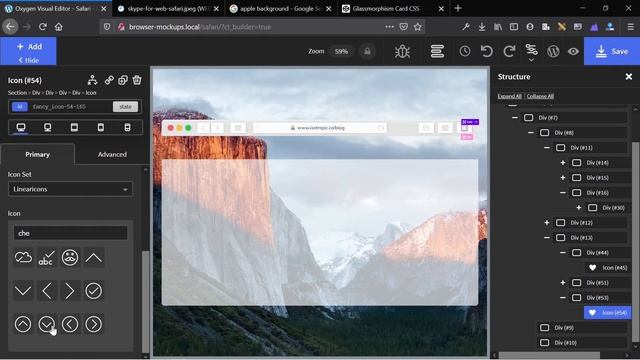Viewport: 640px width, 360px height.
Task: Preview the page with the eye icon
Action: (x=573, y=51)
